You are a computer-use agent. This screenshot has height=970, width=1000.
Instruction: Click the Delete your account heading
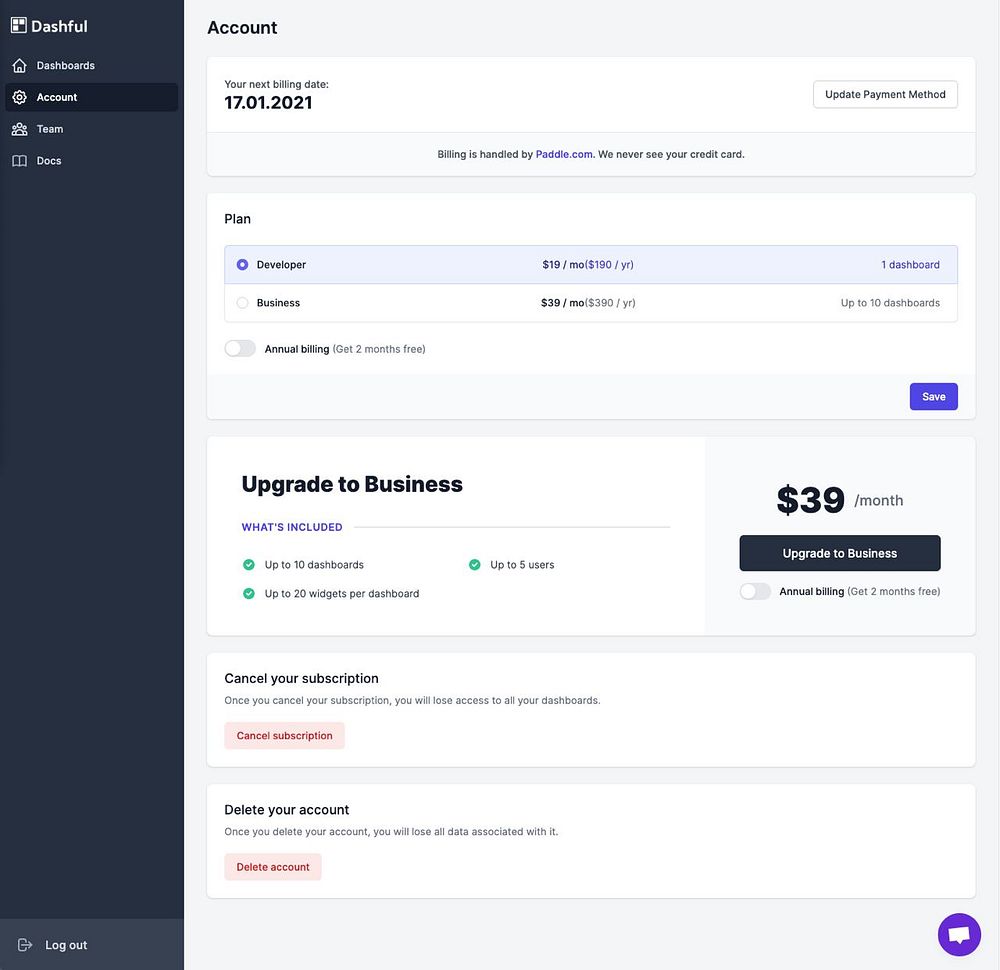coord(287,810)
